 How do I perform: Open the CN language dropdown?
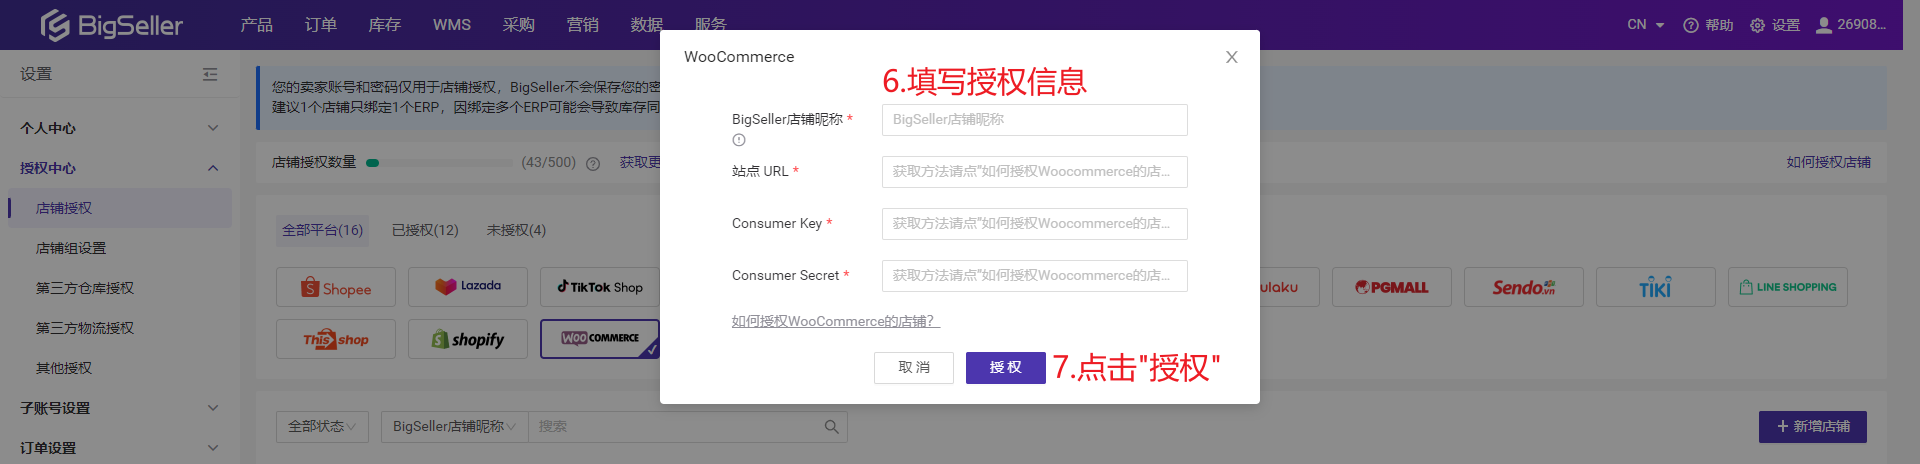coord(1645,25)
